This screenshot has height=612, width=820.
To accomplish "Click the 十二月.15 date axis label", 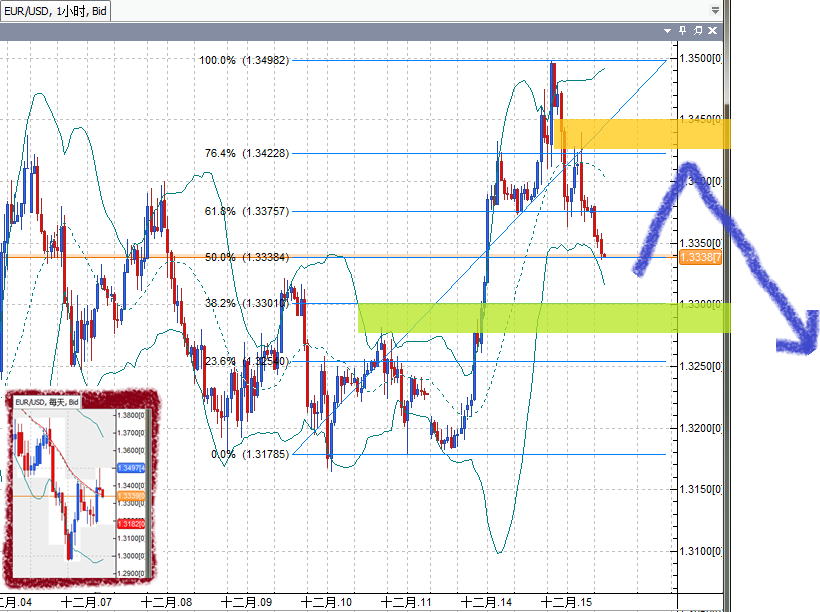I will coord(566,602).
